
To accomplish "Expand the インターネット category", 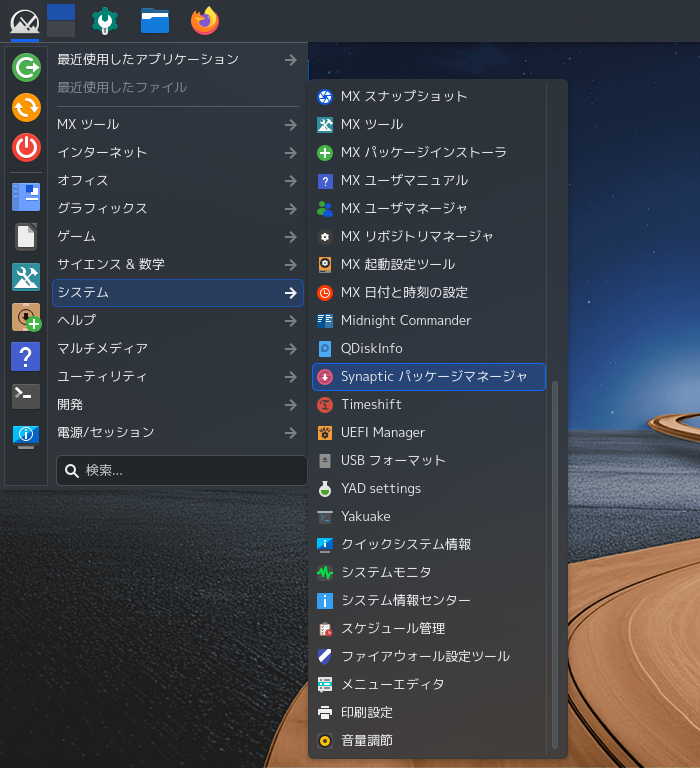I will coord(177,152).
